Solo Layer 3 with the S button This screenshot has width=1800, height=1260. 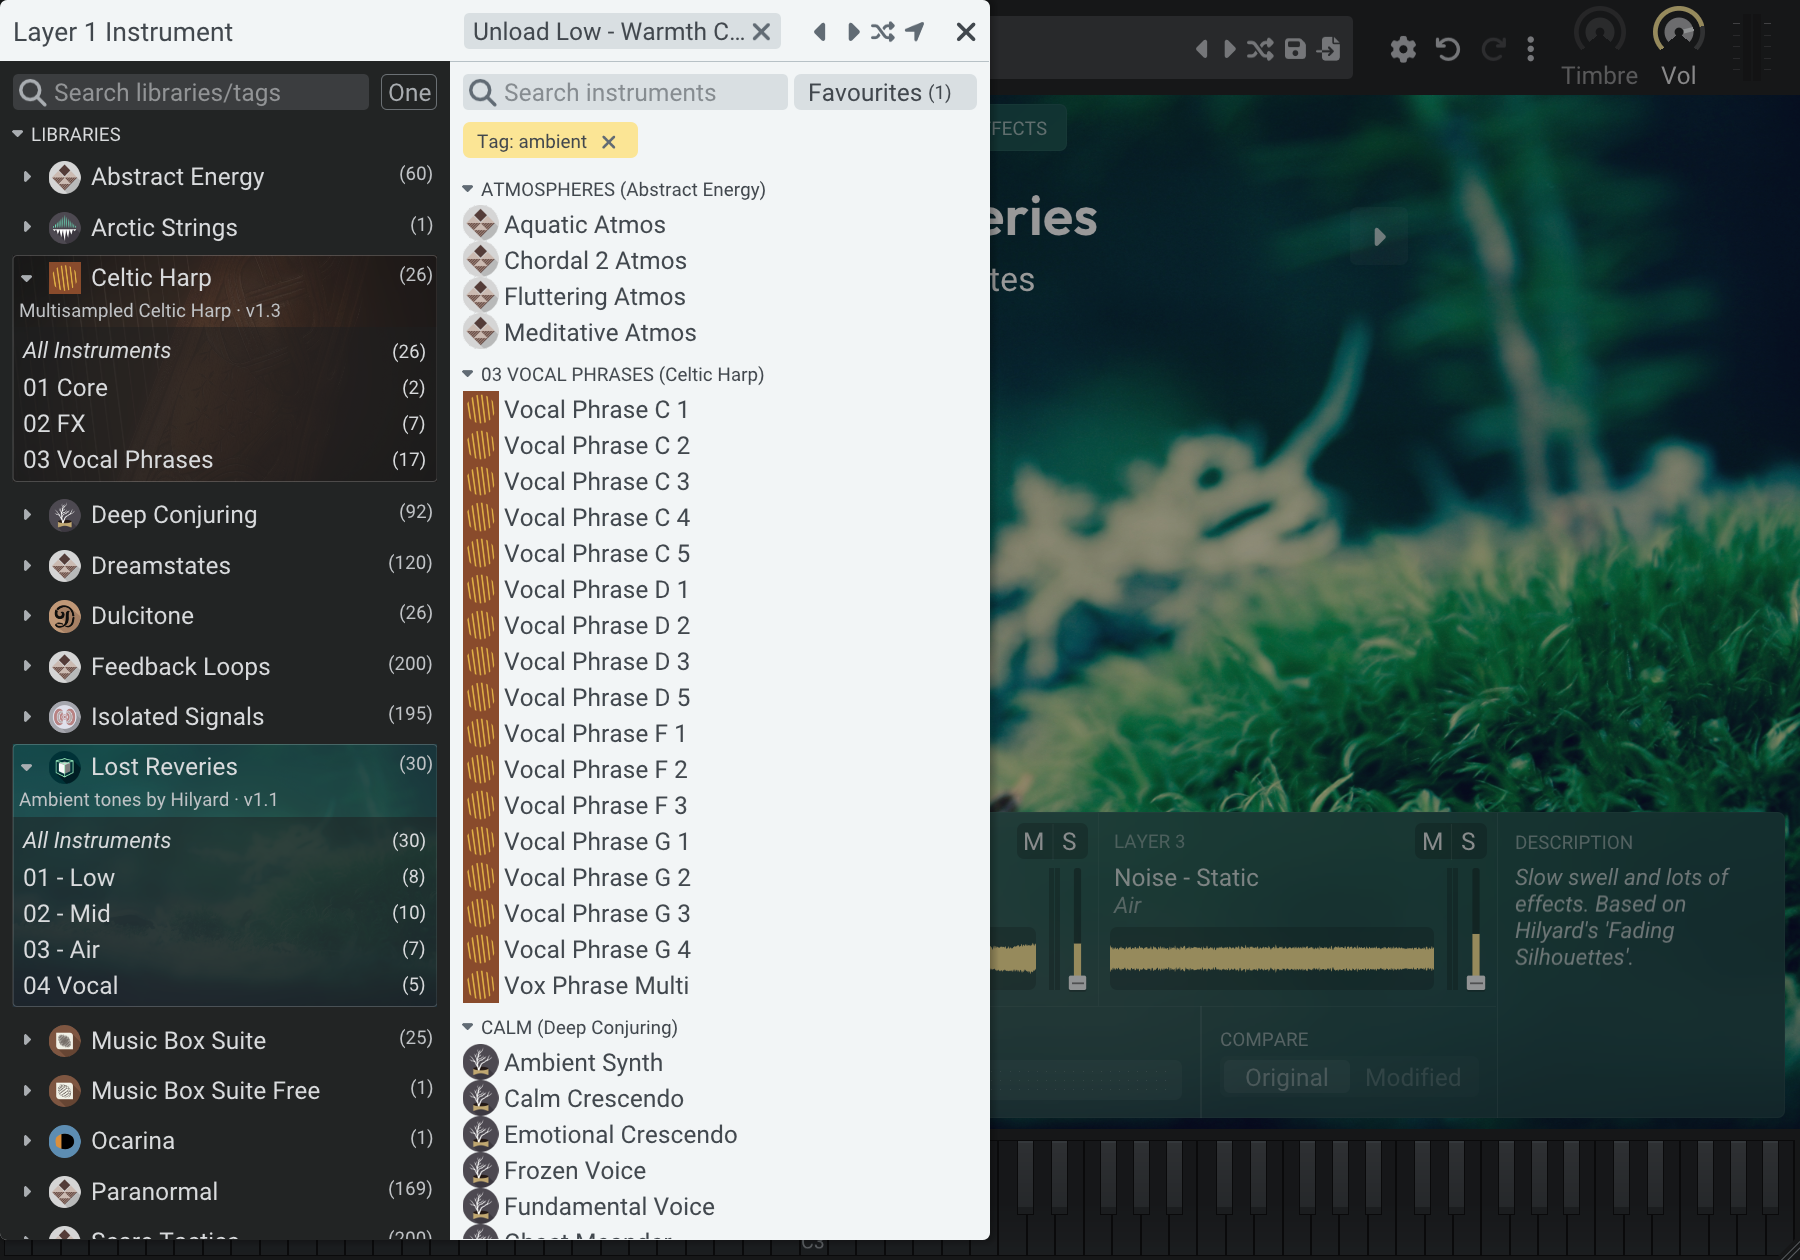tap(1468, 842)
